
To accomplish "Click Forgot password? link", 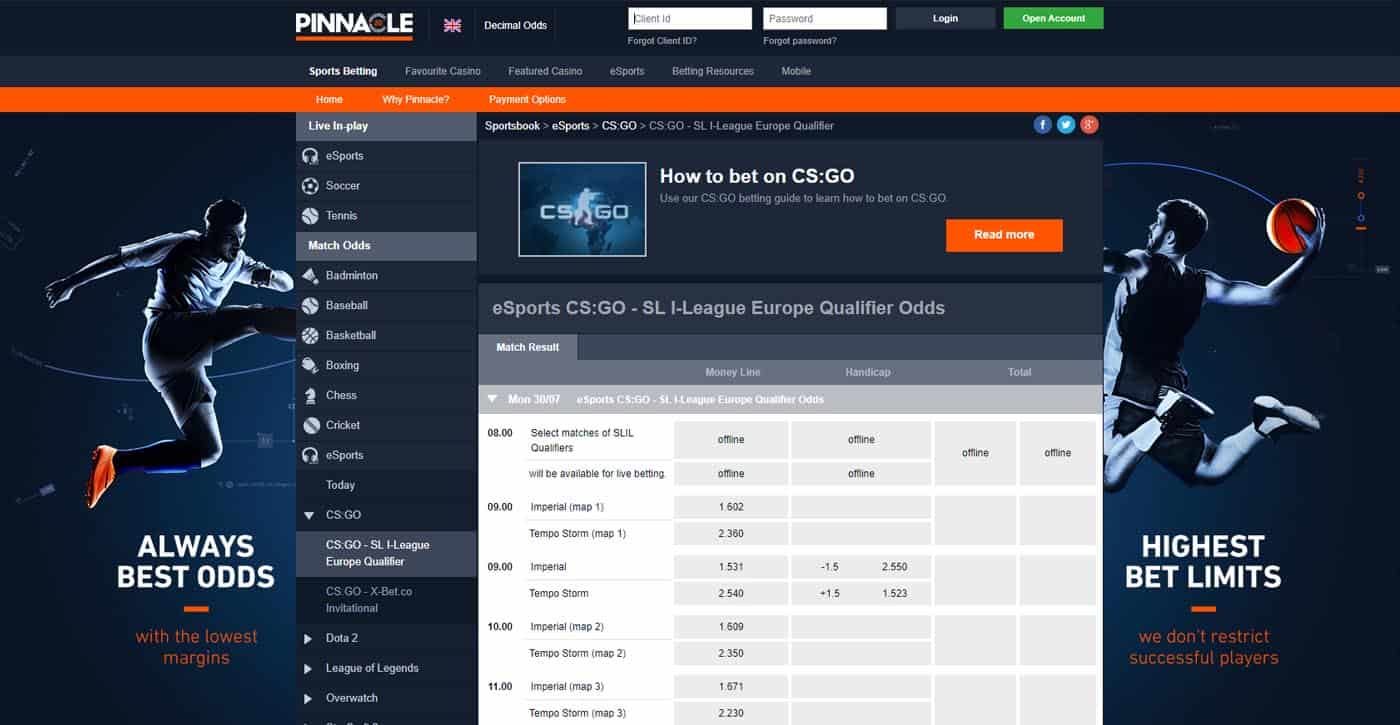I will pyautogui.click(x=800, y=41).
